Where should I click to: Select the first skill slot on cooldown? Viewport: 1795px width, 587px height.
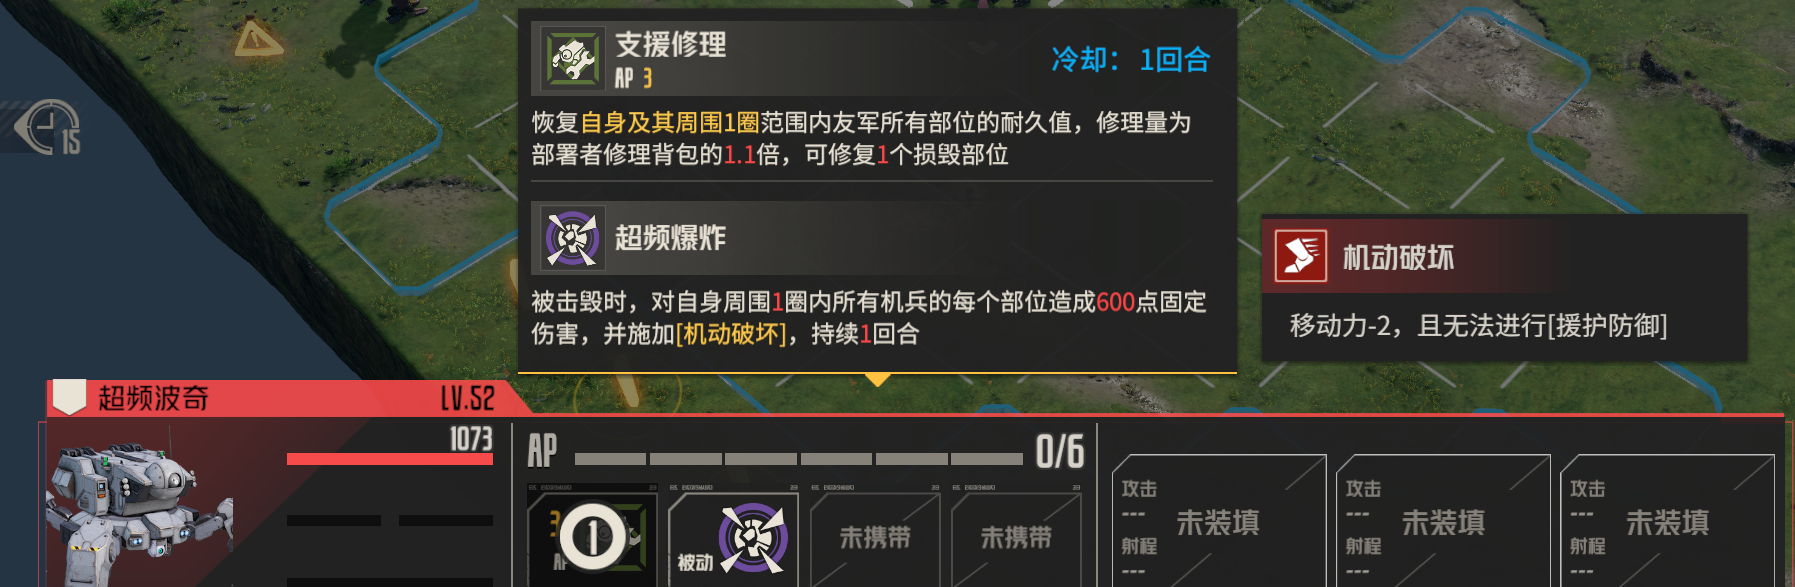pos(592,536)
